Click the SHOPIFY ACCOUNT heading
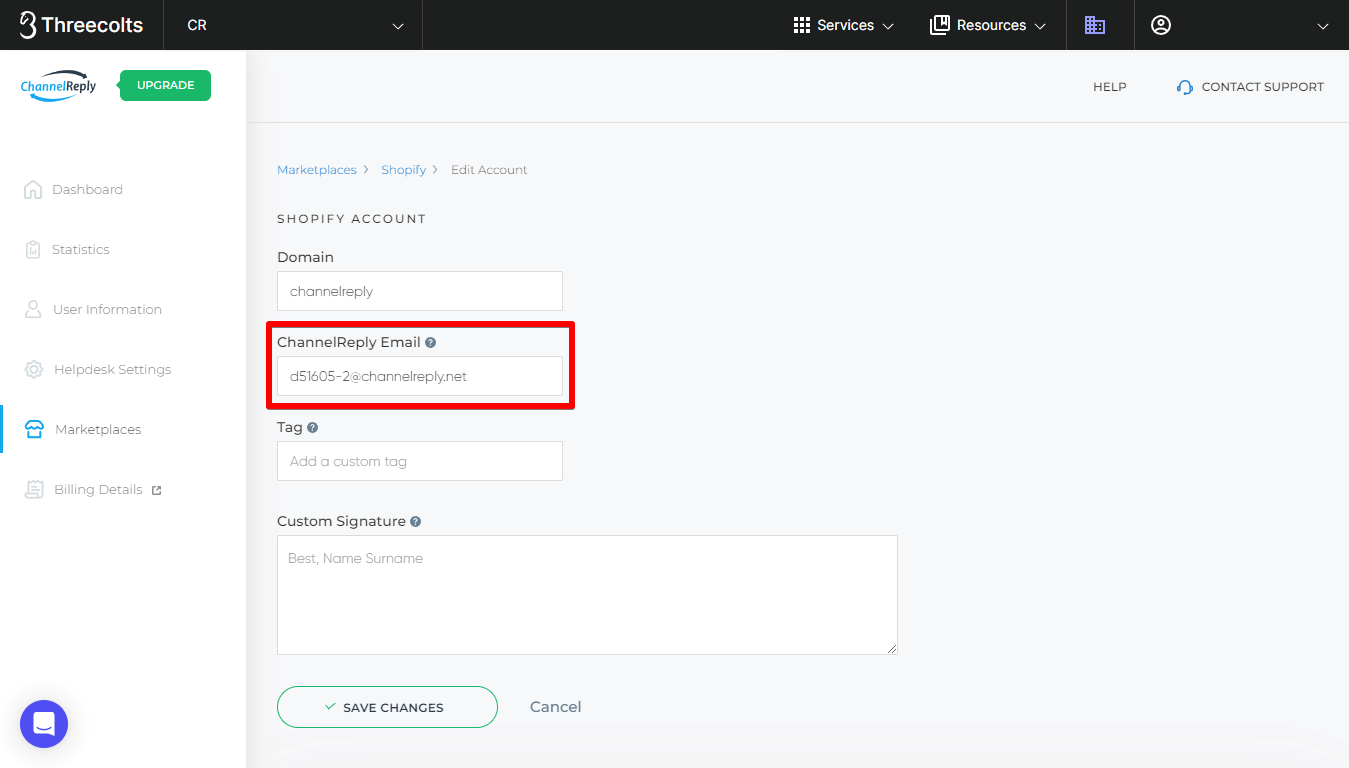This screenshot has height=768, width=1349. click(351, 218)
